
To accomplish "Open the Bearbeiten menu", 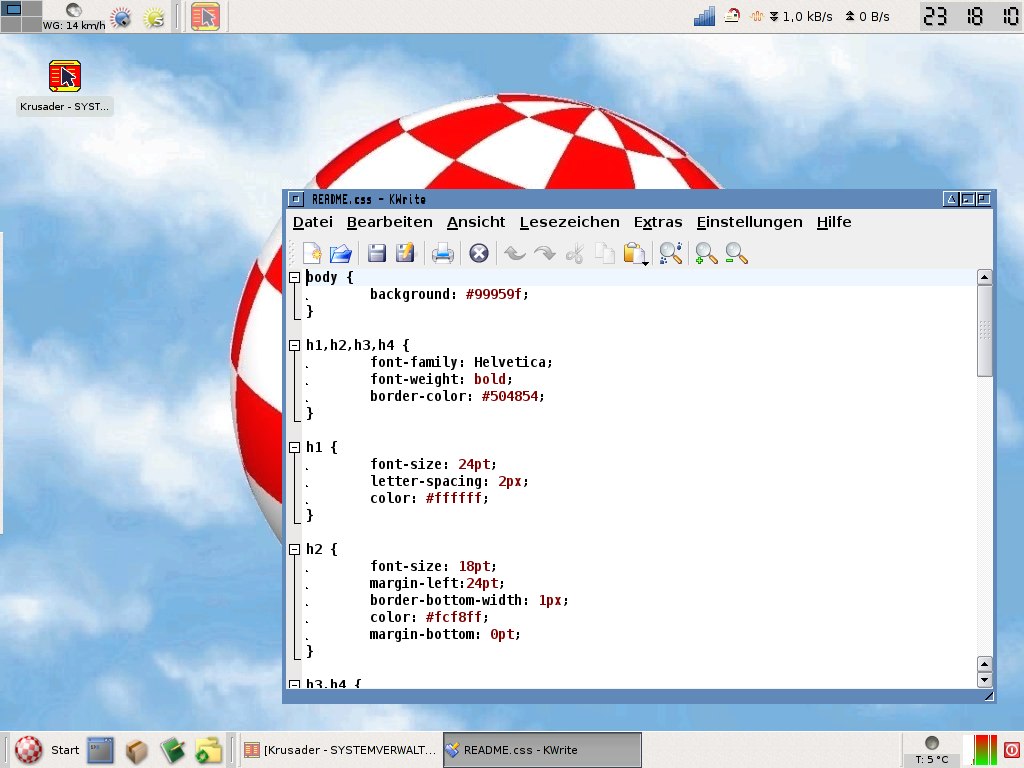I will 389,222.
